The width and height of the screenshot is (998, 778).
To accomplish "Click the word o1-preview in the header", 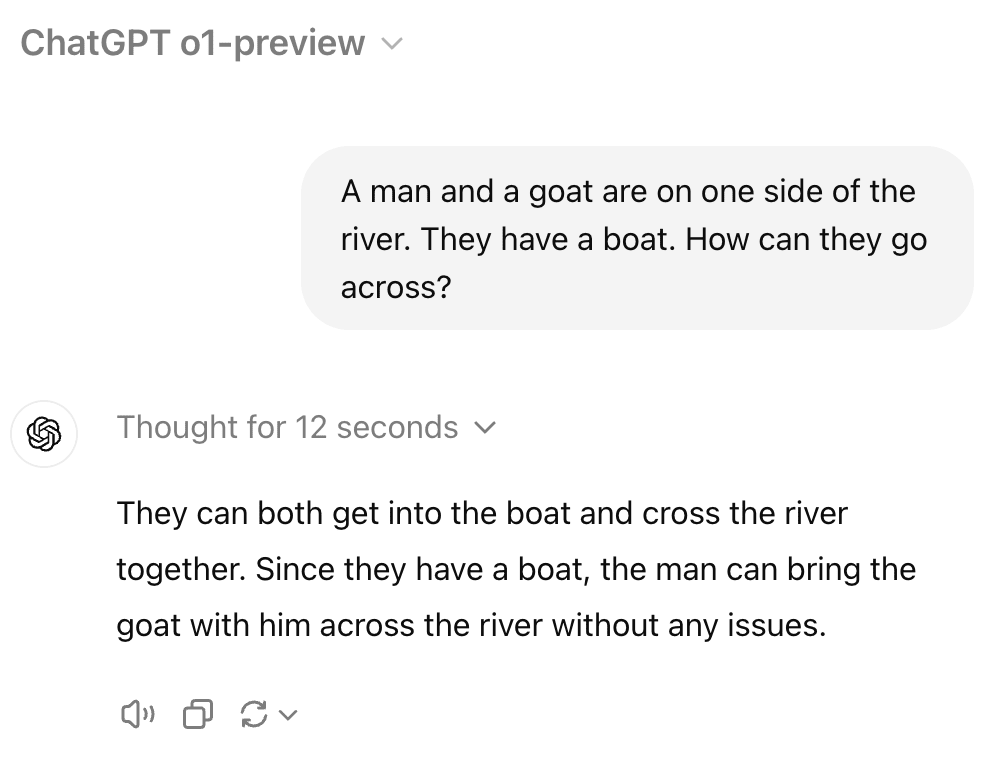I will [x=272, y=43].
